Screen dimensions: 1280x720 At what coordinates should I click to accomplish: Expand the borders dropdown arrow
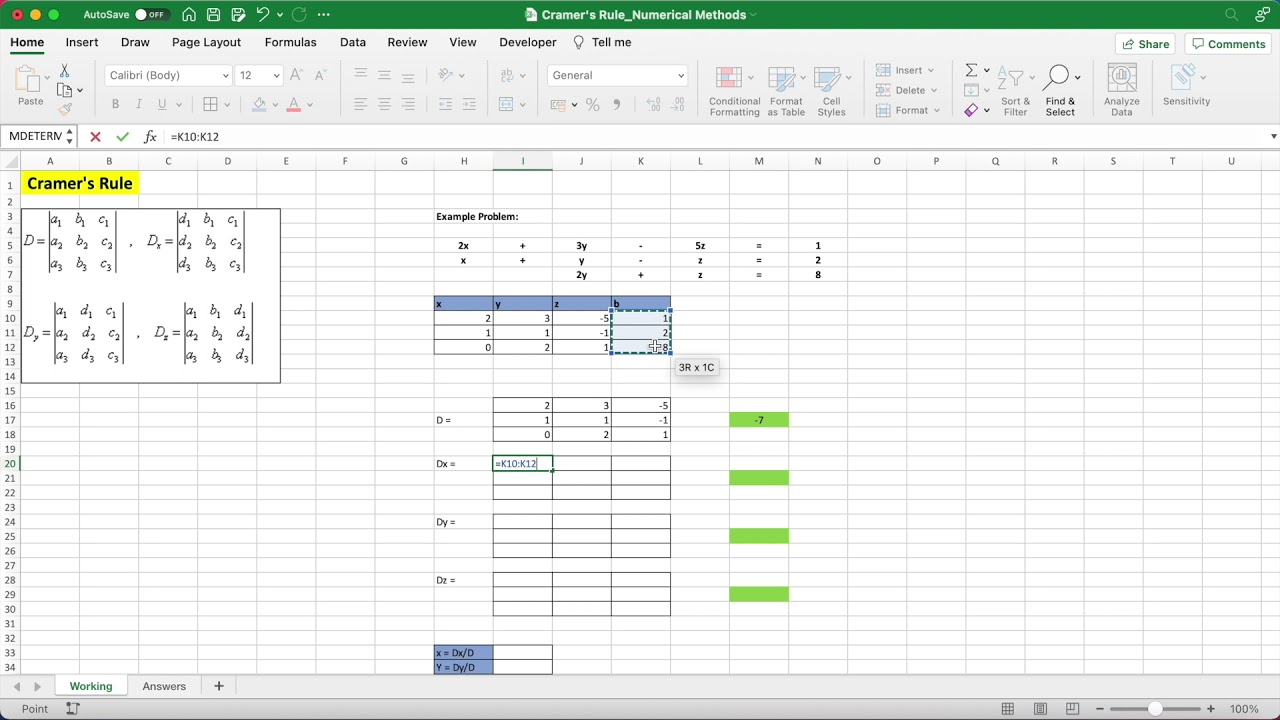tap(227, 104)
